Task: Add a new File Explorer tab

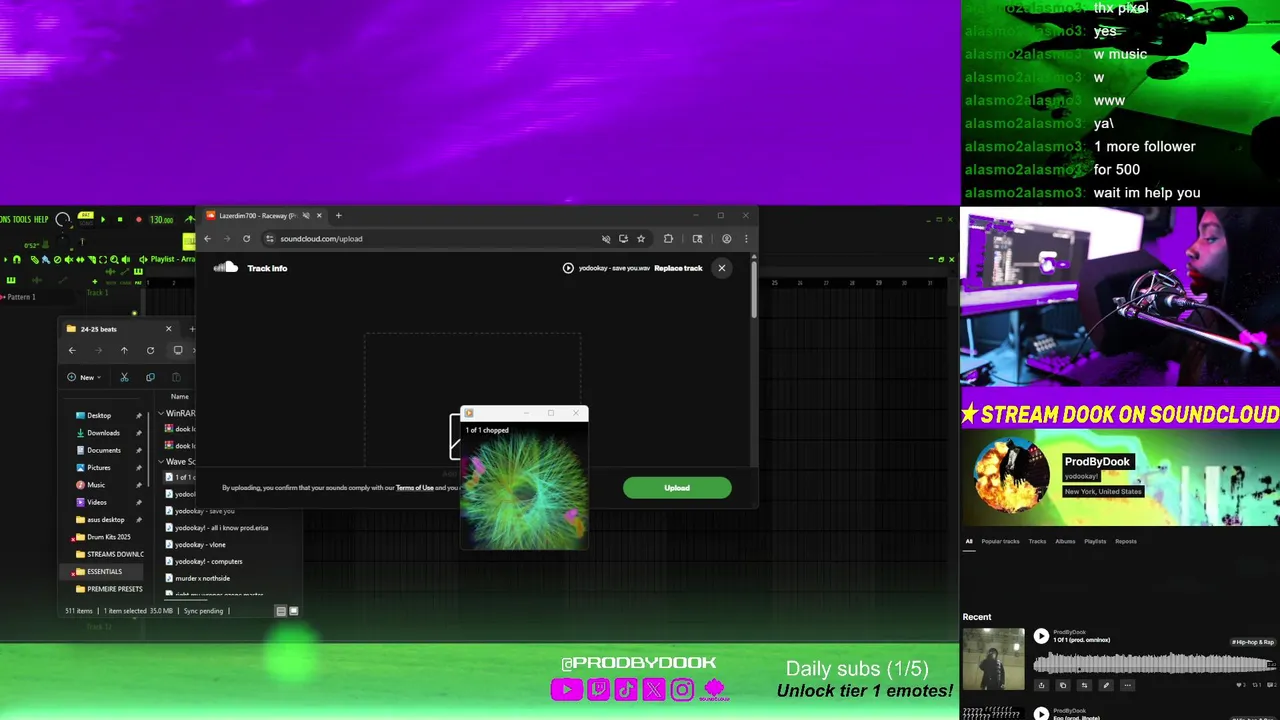Action: coord(192,329)
